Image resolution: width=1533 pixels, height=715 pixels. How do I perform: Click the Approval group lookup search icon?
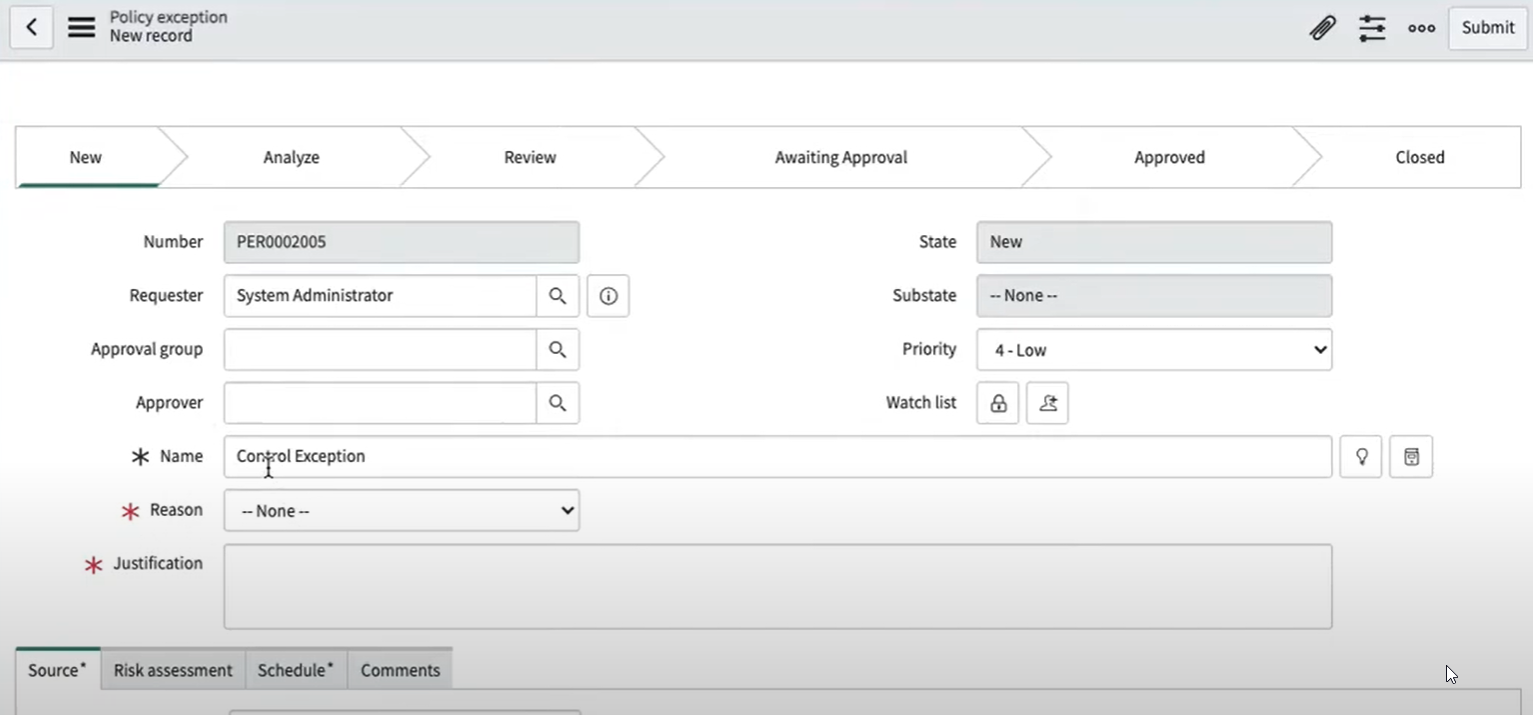pyautogui.click(x=558, y=350)
